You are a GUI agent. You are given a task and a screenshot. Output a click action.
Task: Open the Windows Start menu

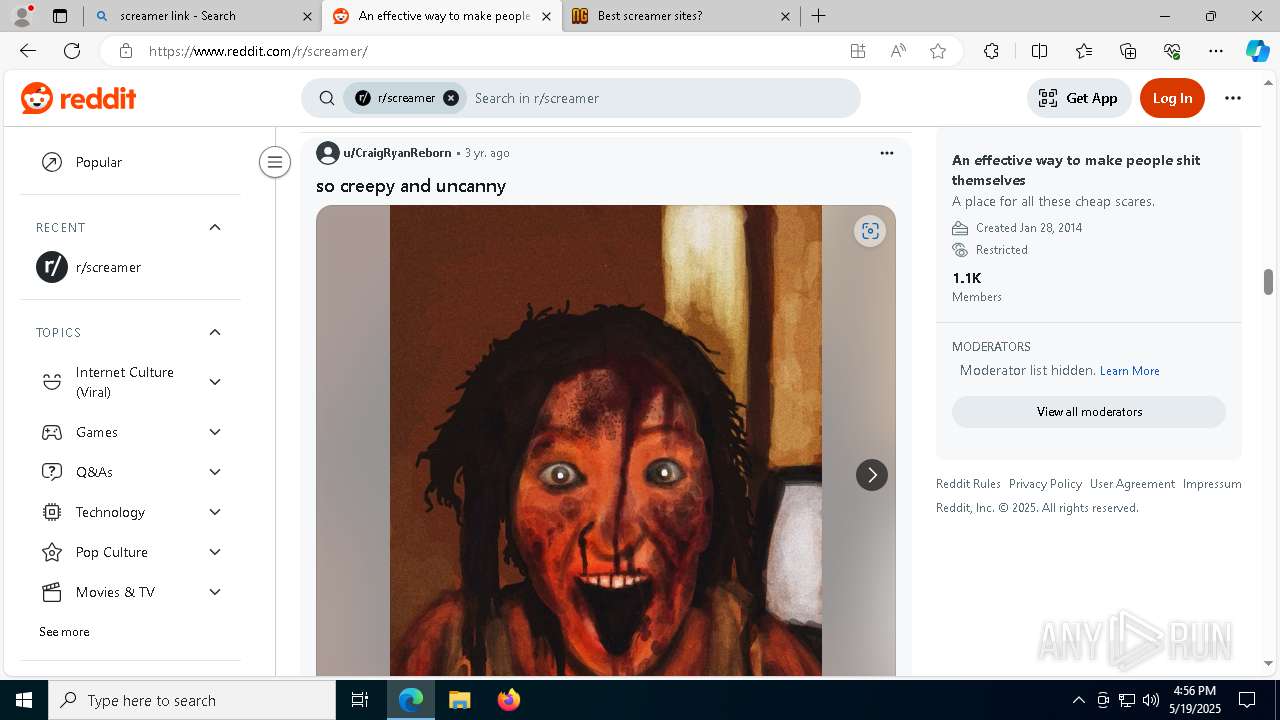point(24,700)
